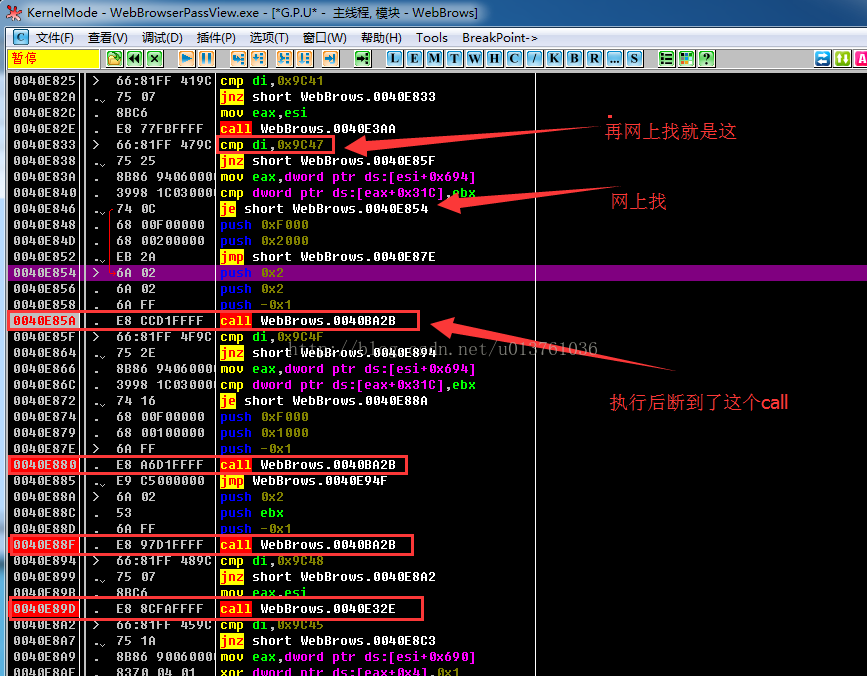Pause execution with the pause icon
Screen dimensions: 867x676
[207, 59]
